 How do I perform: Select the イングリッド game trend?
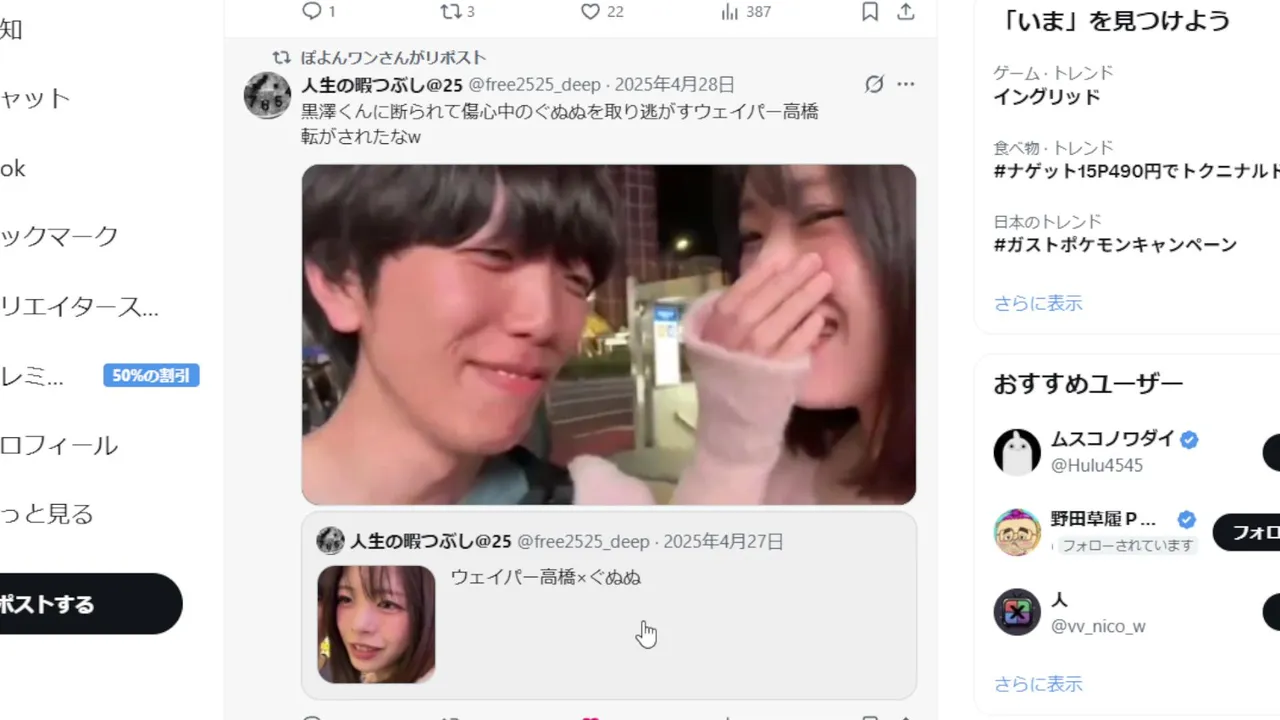pyautogui.click(x=1047, y=97)
